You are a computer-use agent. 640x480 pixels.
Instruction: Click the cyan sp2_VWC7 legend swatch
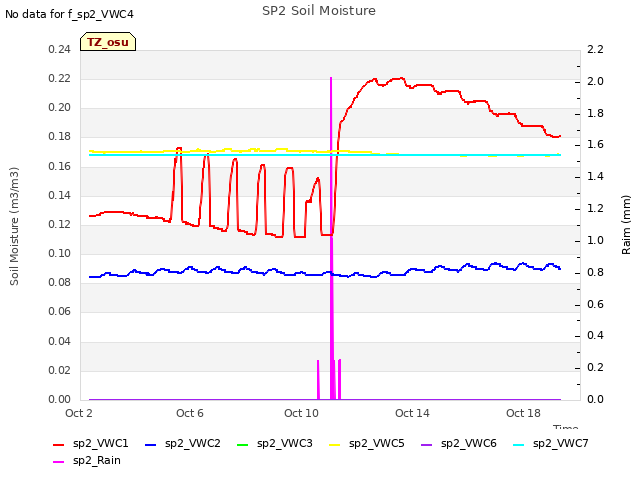(x=518, y=444)
